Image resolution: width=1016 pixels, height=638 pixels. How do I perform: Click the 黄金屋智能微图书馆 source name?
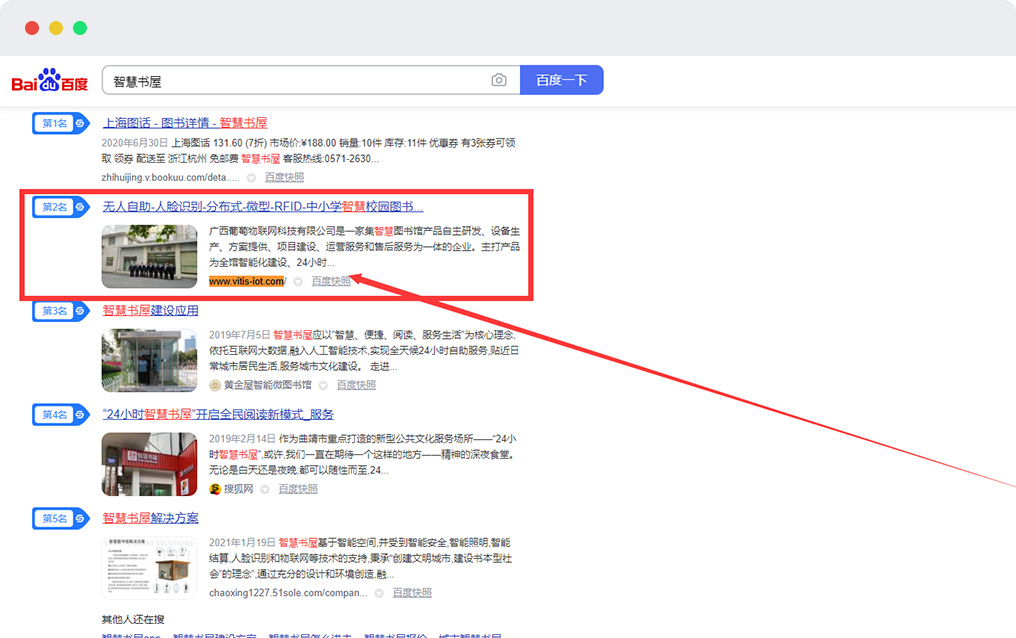pos(268,385)
